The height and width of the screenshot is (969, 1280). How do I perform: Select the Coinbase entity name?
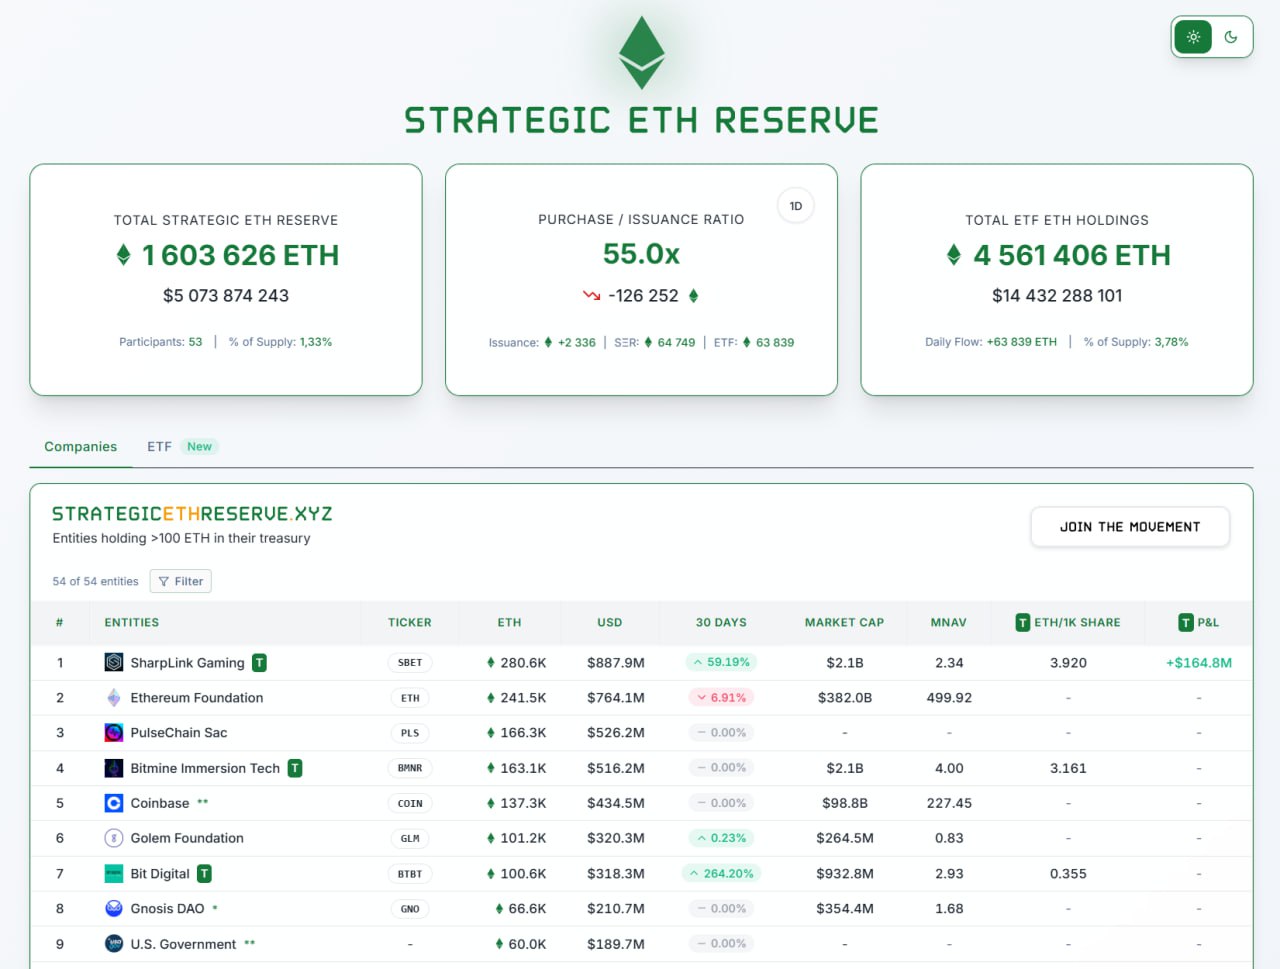160,803
